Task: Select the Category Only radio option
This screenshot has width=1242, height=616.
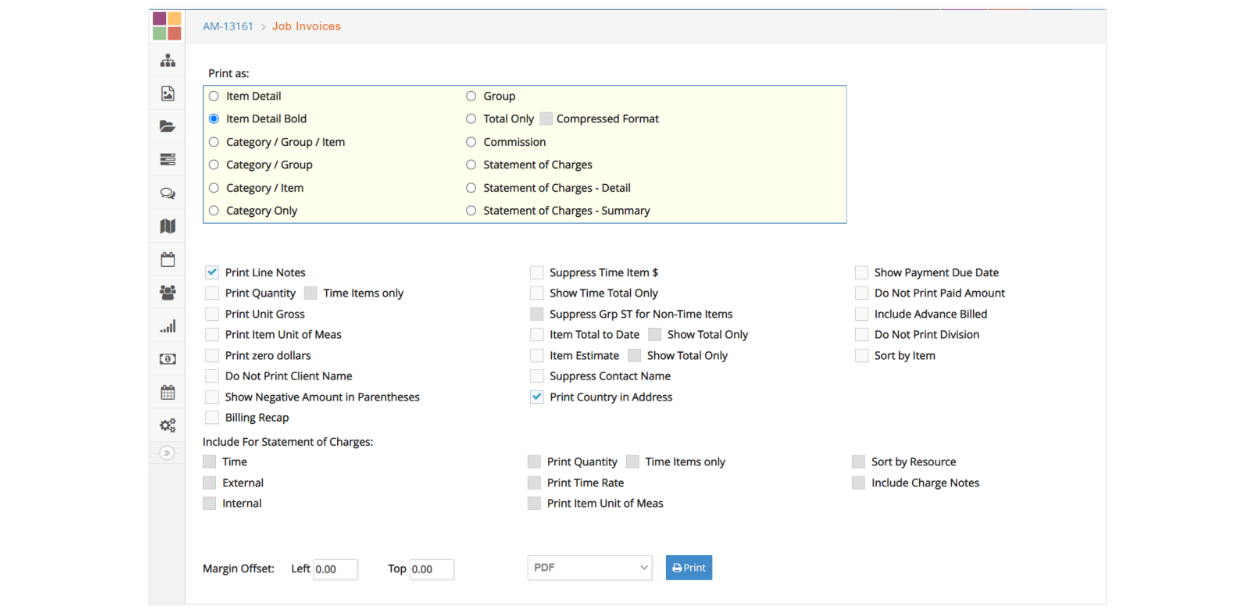Action: [x=214, y=211]
